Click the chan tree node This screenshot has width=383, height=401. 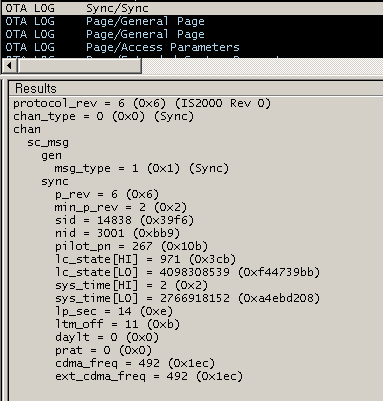[27, 129]
